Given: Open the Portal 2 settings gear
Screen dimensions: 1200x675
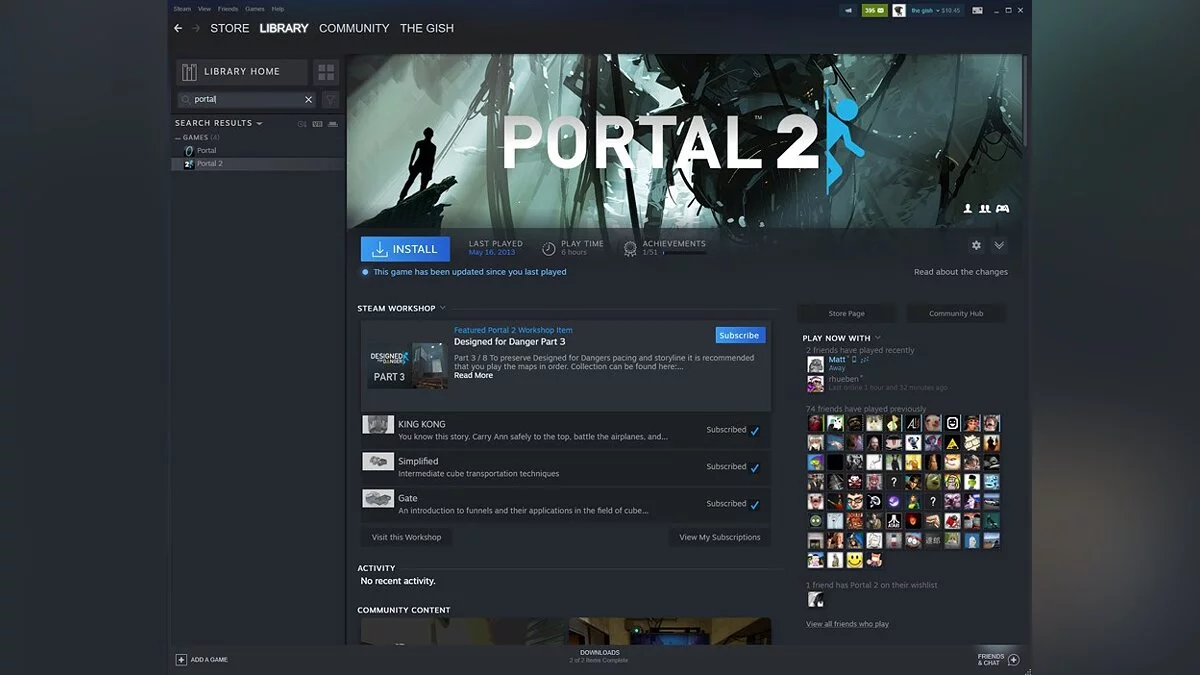Looking at the screenshot, I should [x=976, y=246].
